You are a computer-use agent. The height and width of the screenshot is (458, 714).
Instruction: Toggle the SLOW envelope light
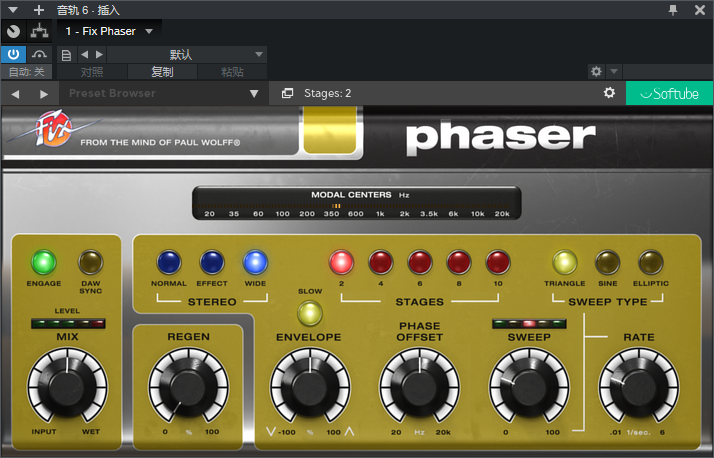pos(310,314)
